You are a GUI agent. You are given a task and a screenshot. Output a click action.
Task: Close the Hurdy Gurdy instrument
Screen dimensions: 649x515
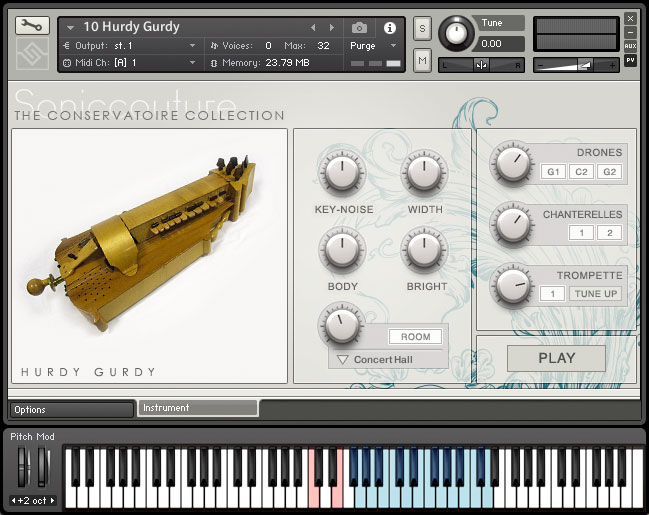630,18
